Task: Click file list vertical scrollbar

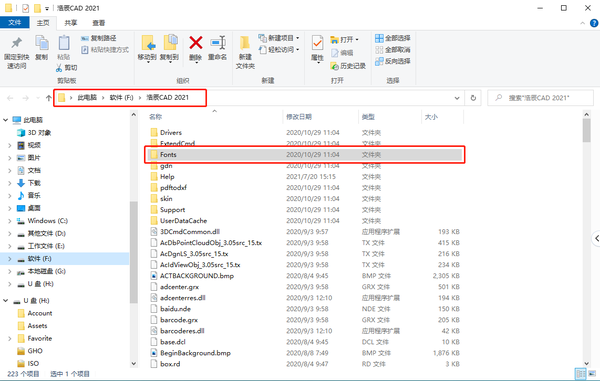Action: pyautogui.click(x=586, y=130)
